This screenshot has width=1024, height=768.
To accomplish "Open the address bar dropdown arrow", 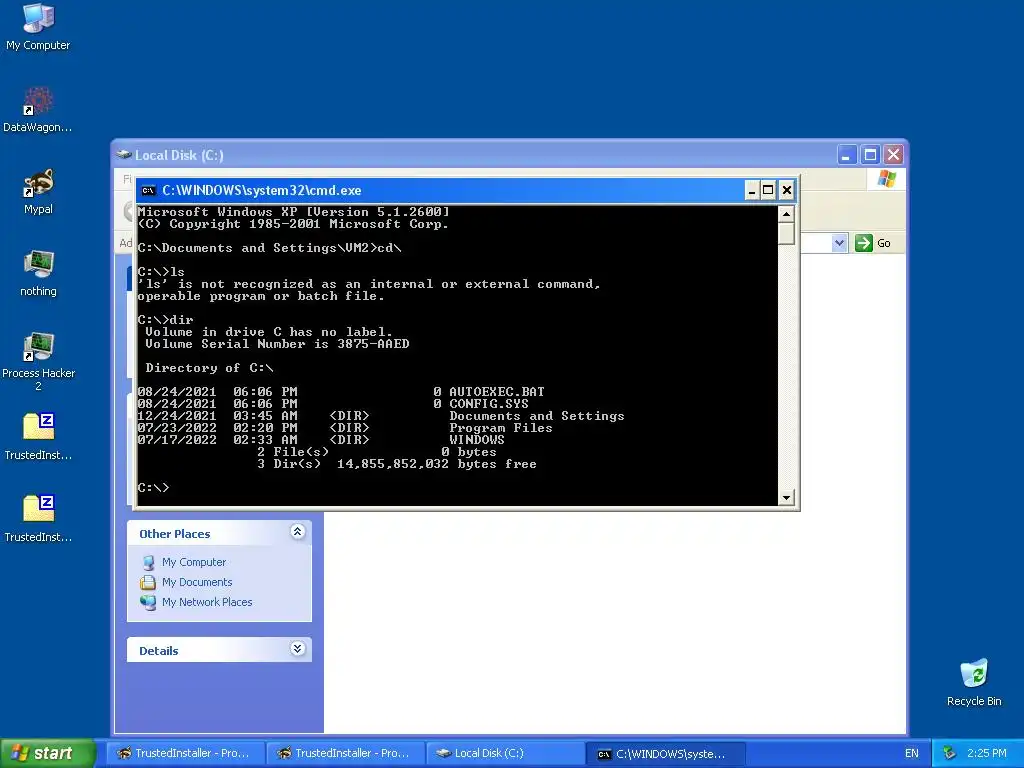I will point(839,243).
